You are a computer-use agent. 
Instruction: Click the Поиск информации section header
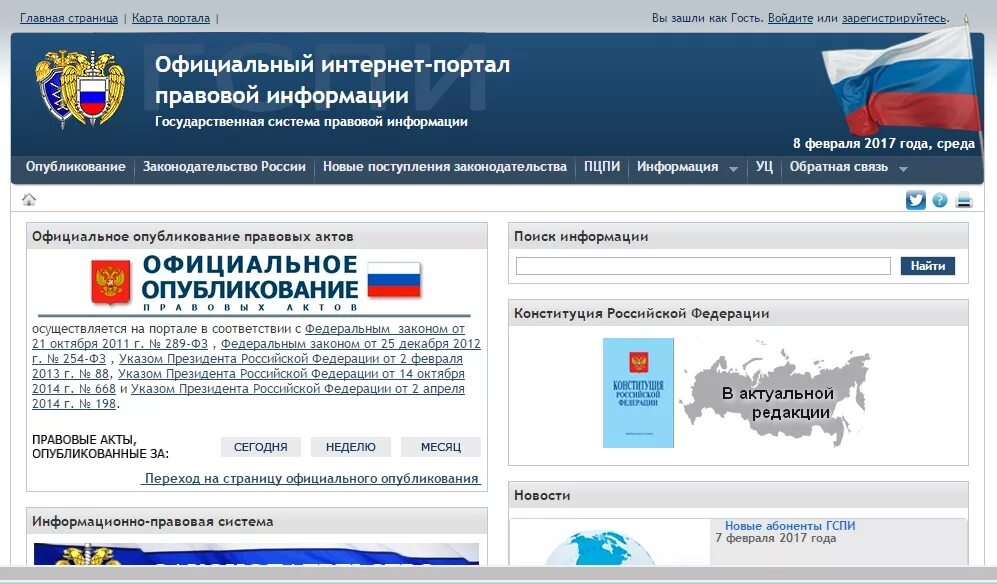(738, 236)
